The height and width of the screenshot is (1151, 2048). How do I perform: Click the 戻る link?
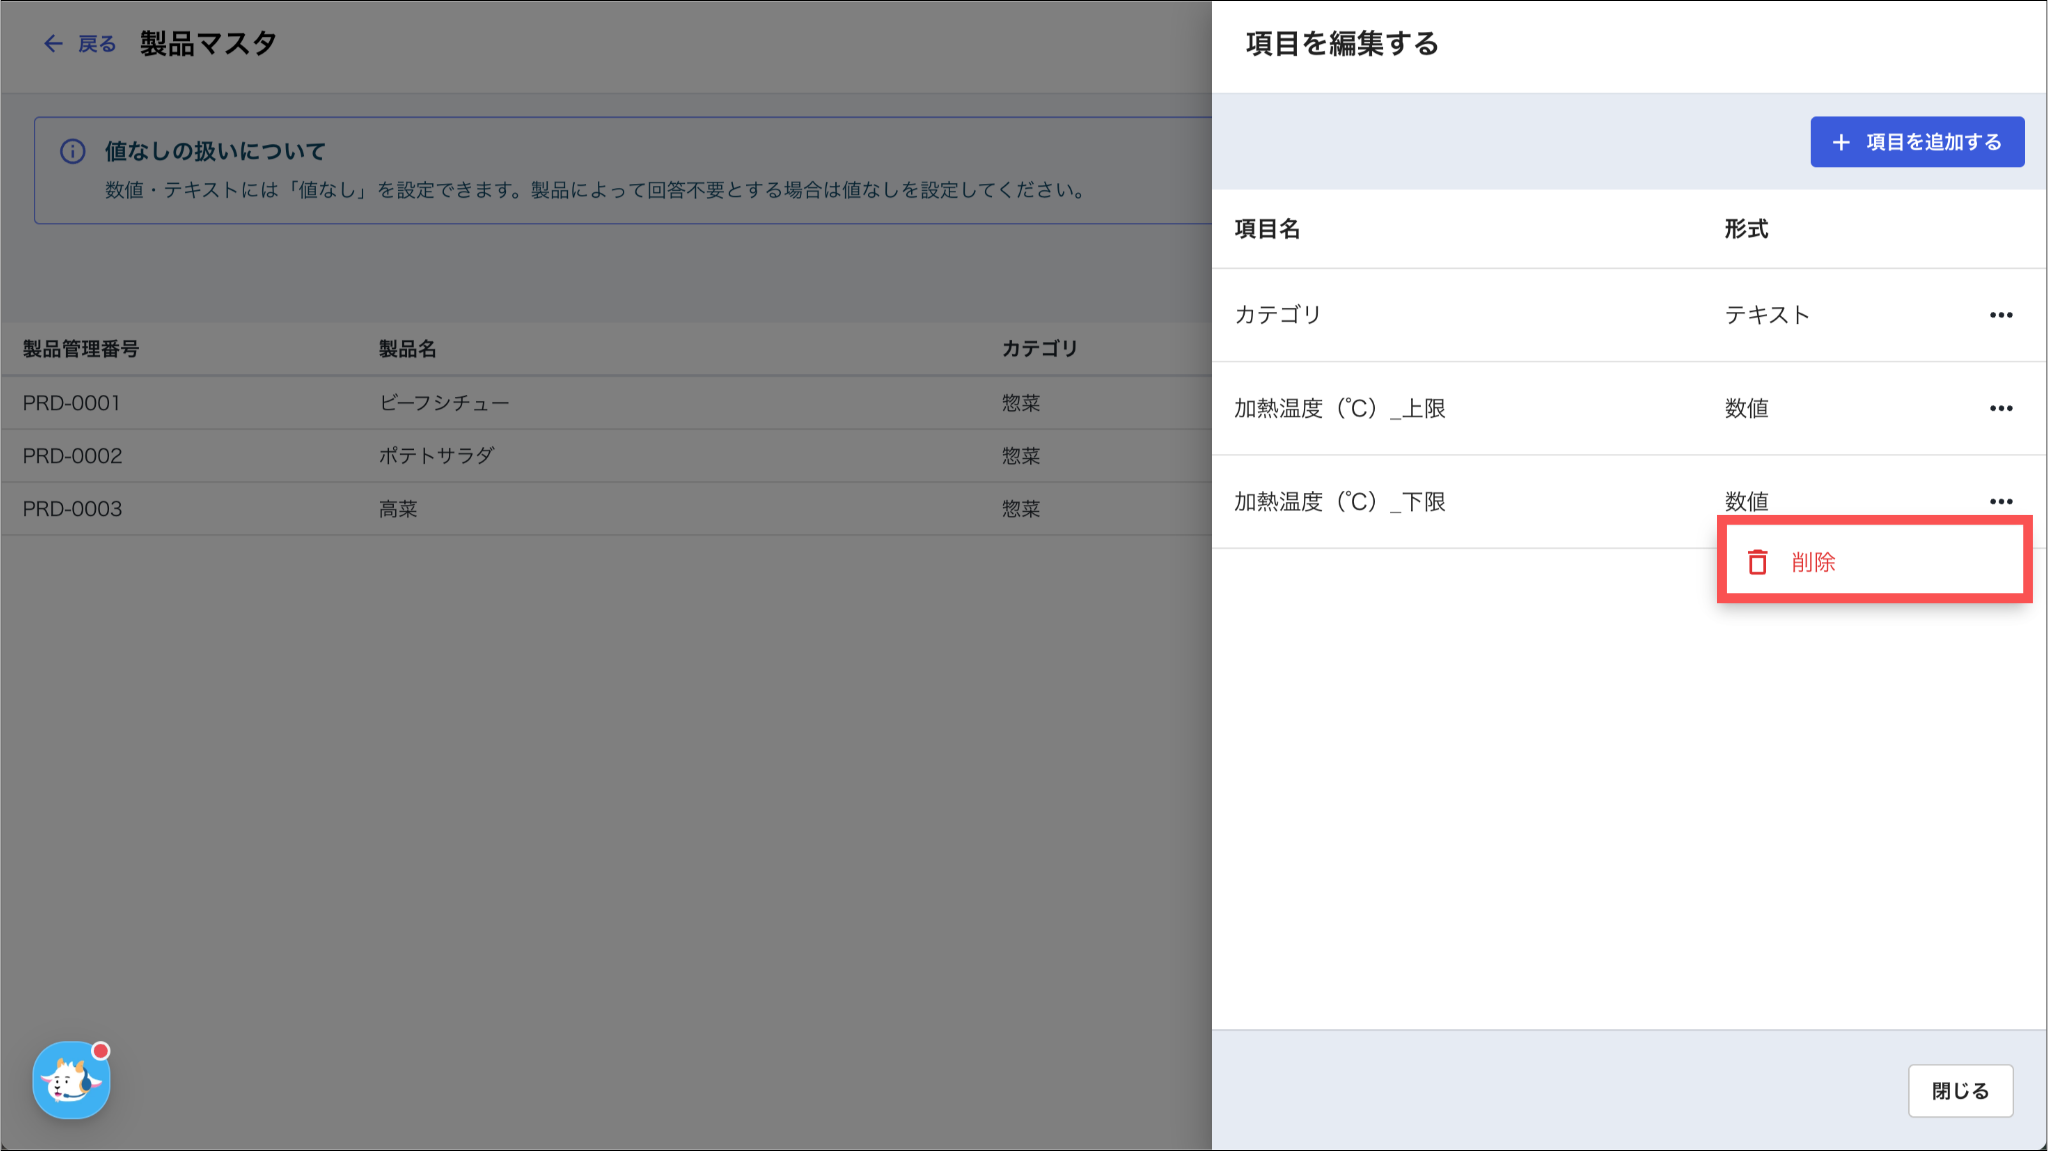[97, 44]
